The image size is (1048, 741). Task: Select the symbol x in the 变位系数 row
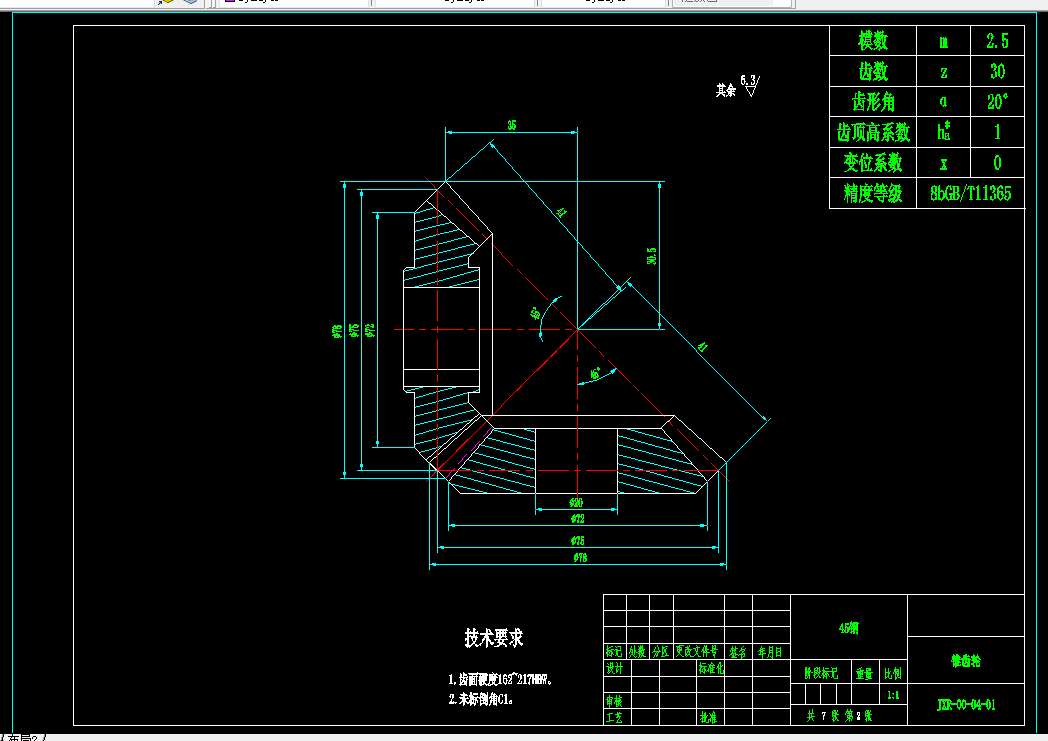pyautogui.click(x=943, y=164)
